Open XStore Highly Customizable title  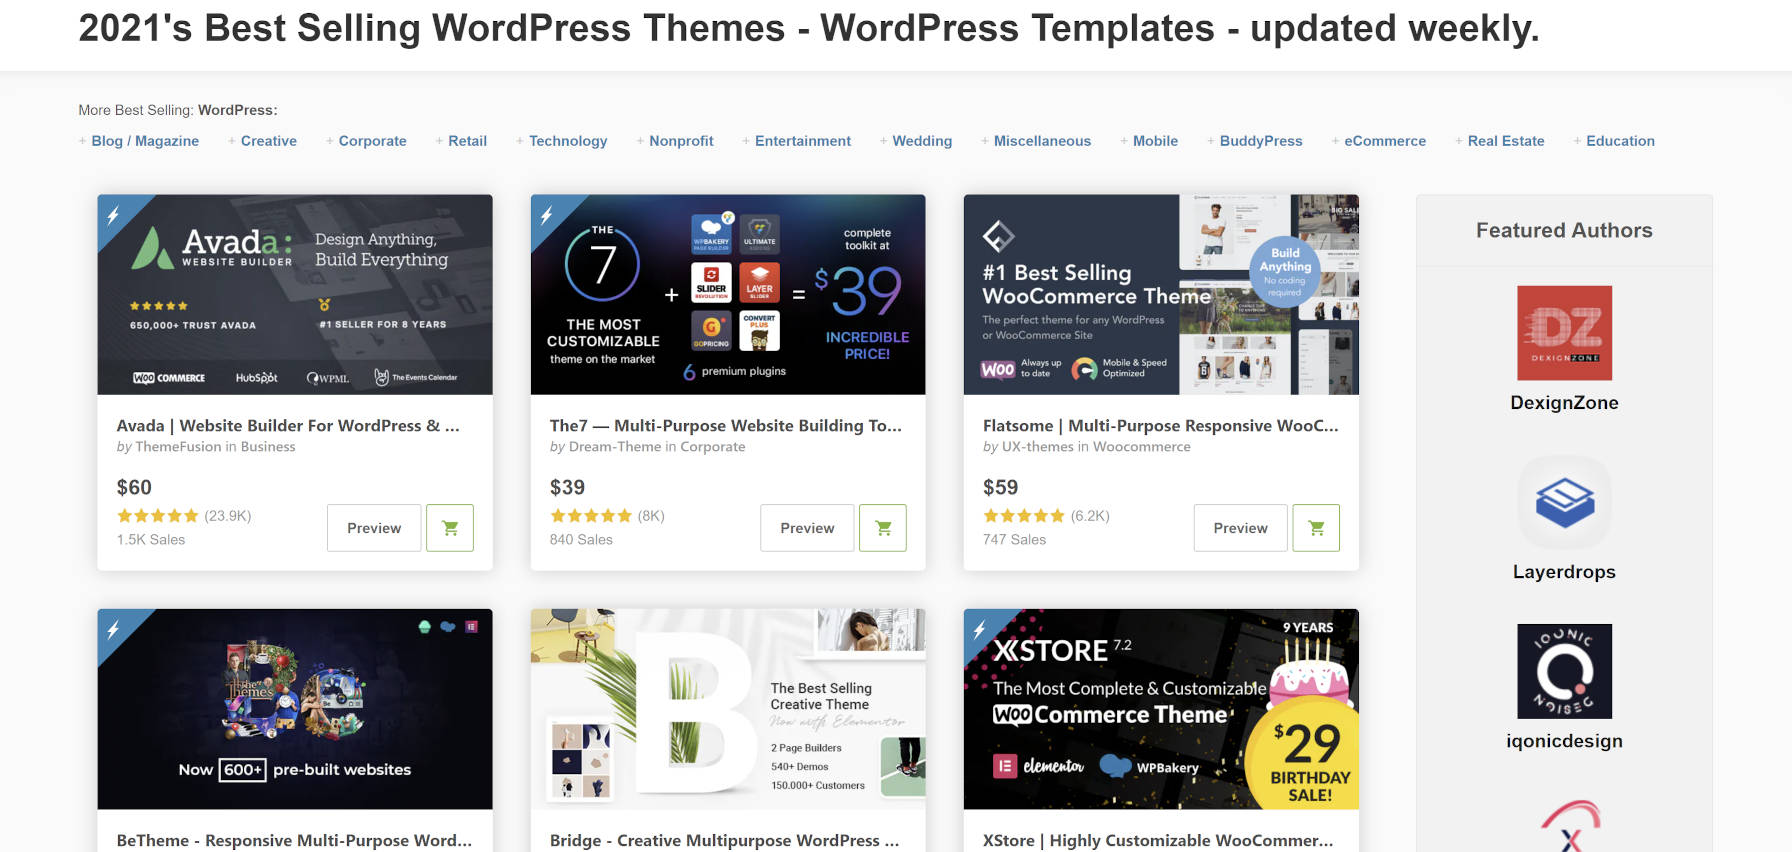(1158, 841)
